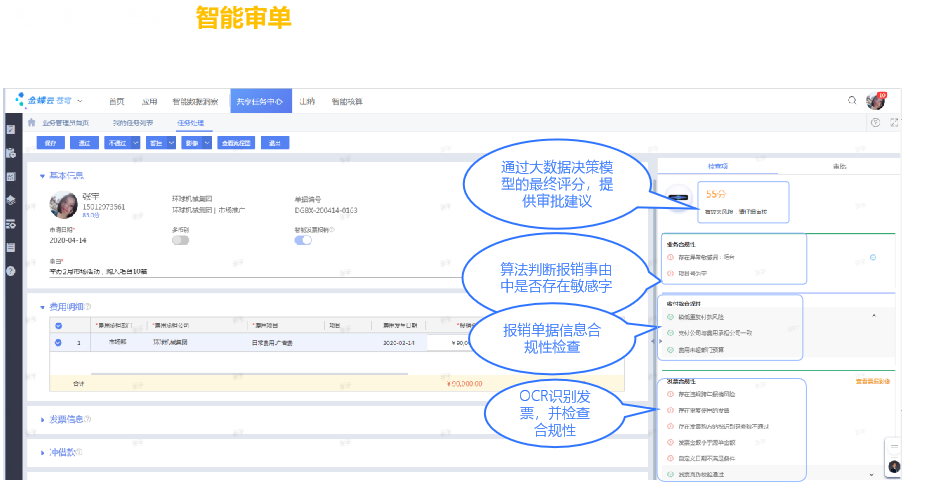Tick the select-all checkbox in the 费用明细 header
The image size is (931, 482).
[58, 325]
